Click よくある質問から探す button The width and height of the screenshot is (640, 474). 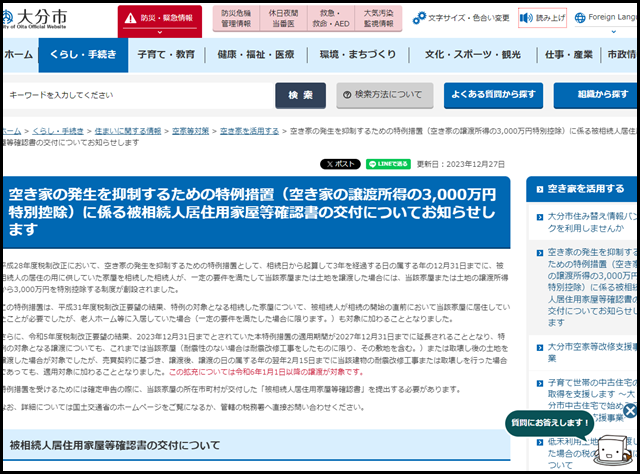(493, 96)
